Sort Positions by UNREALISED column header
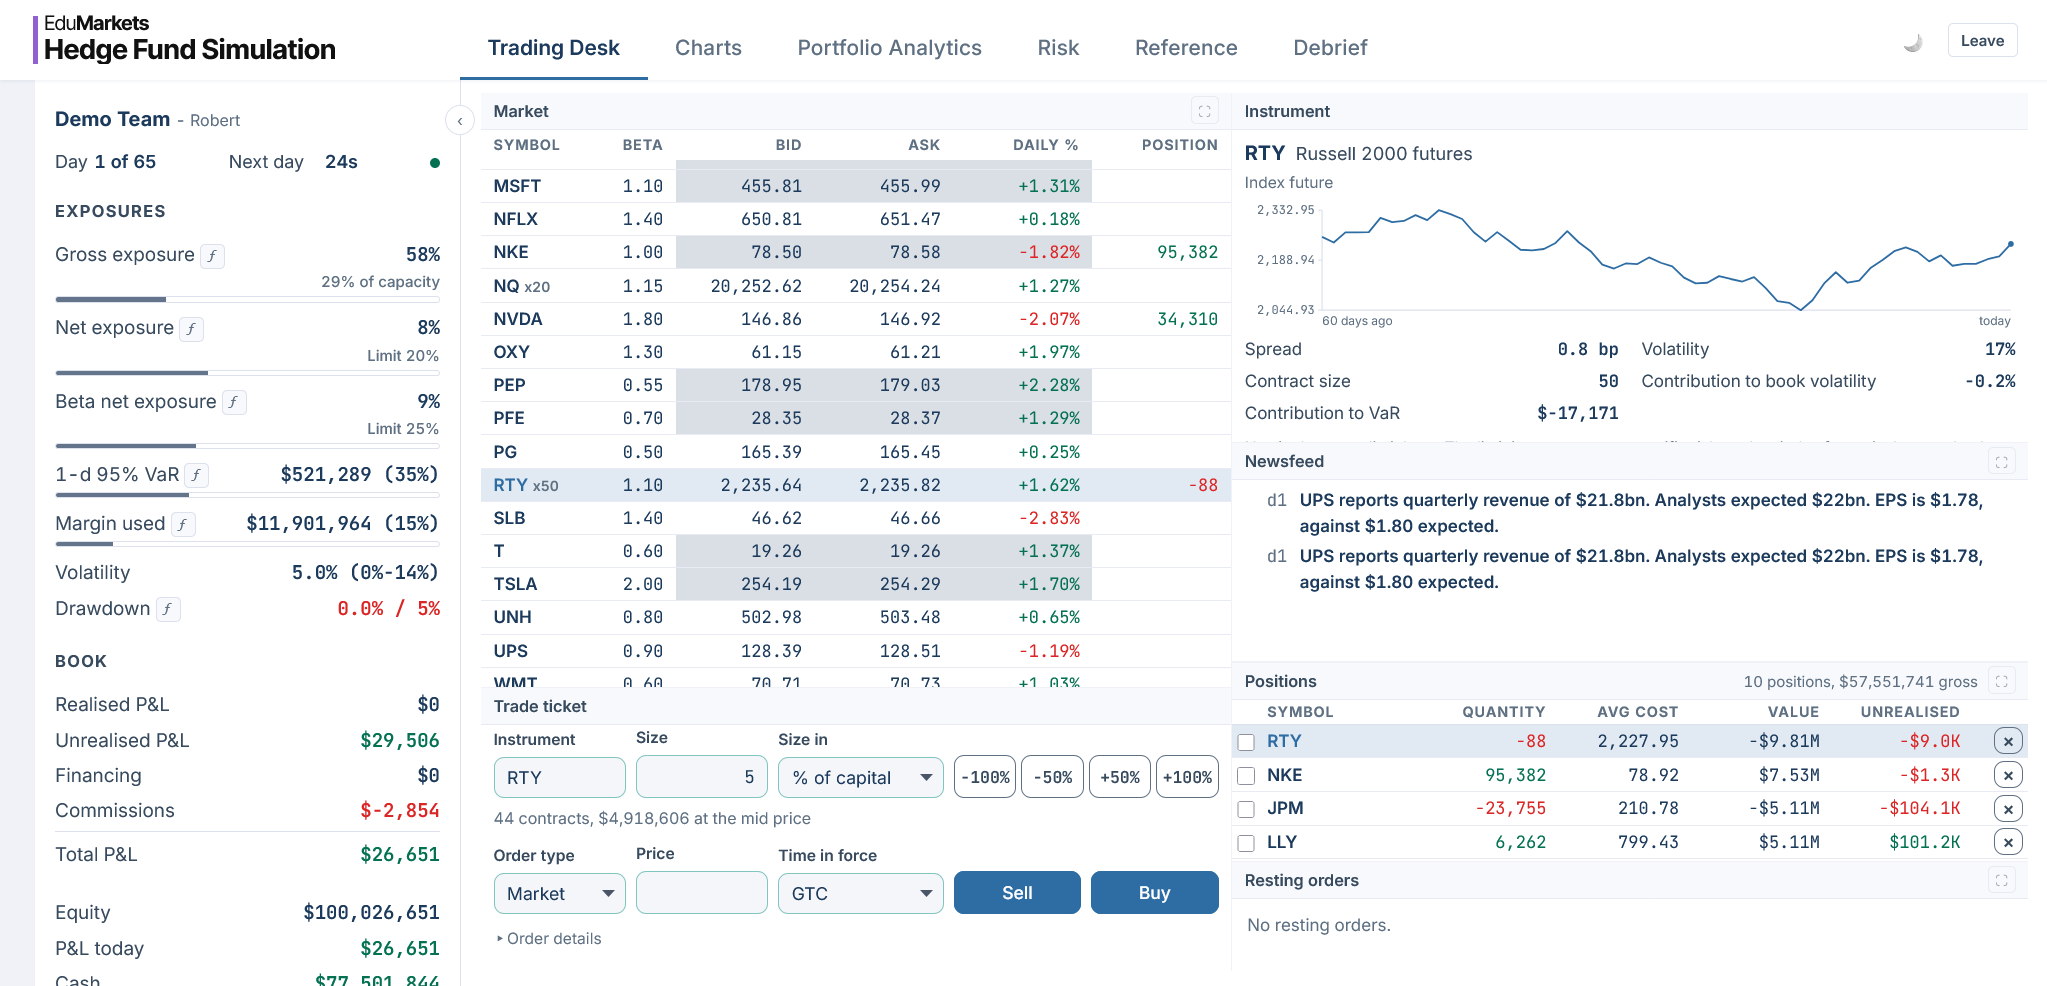This screenshot has height=986, width=2047. 1909,712
